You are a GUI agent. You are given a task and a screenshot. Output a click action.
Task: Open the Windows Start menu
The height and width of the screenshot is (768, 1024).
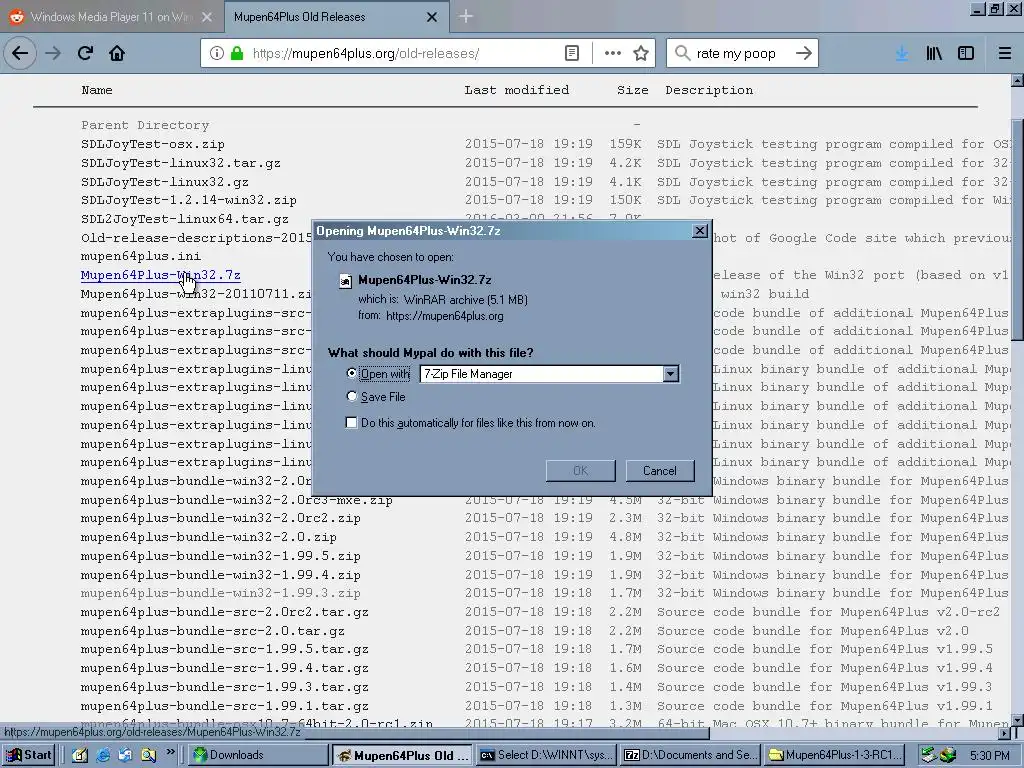[x=29, y=755]
